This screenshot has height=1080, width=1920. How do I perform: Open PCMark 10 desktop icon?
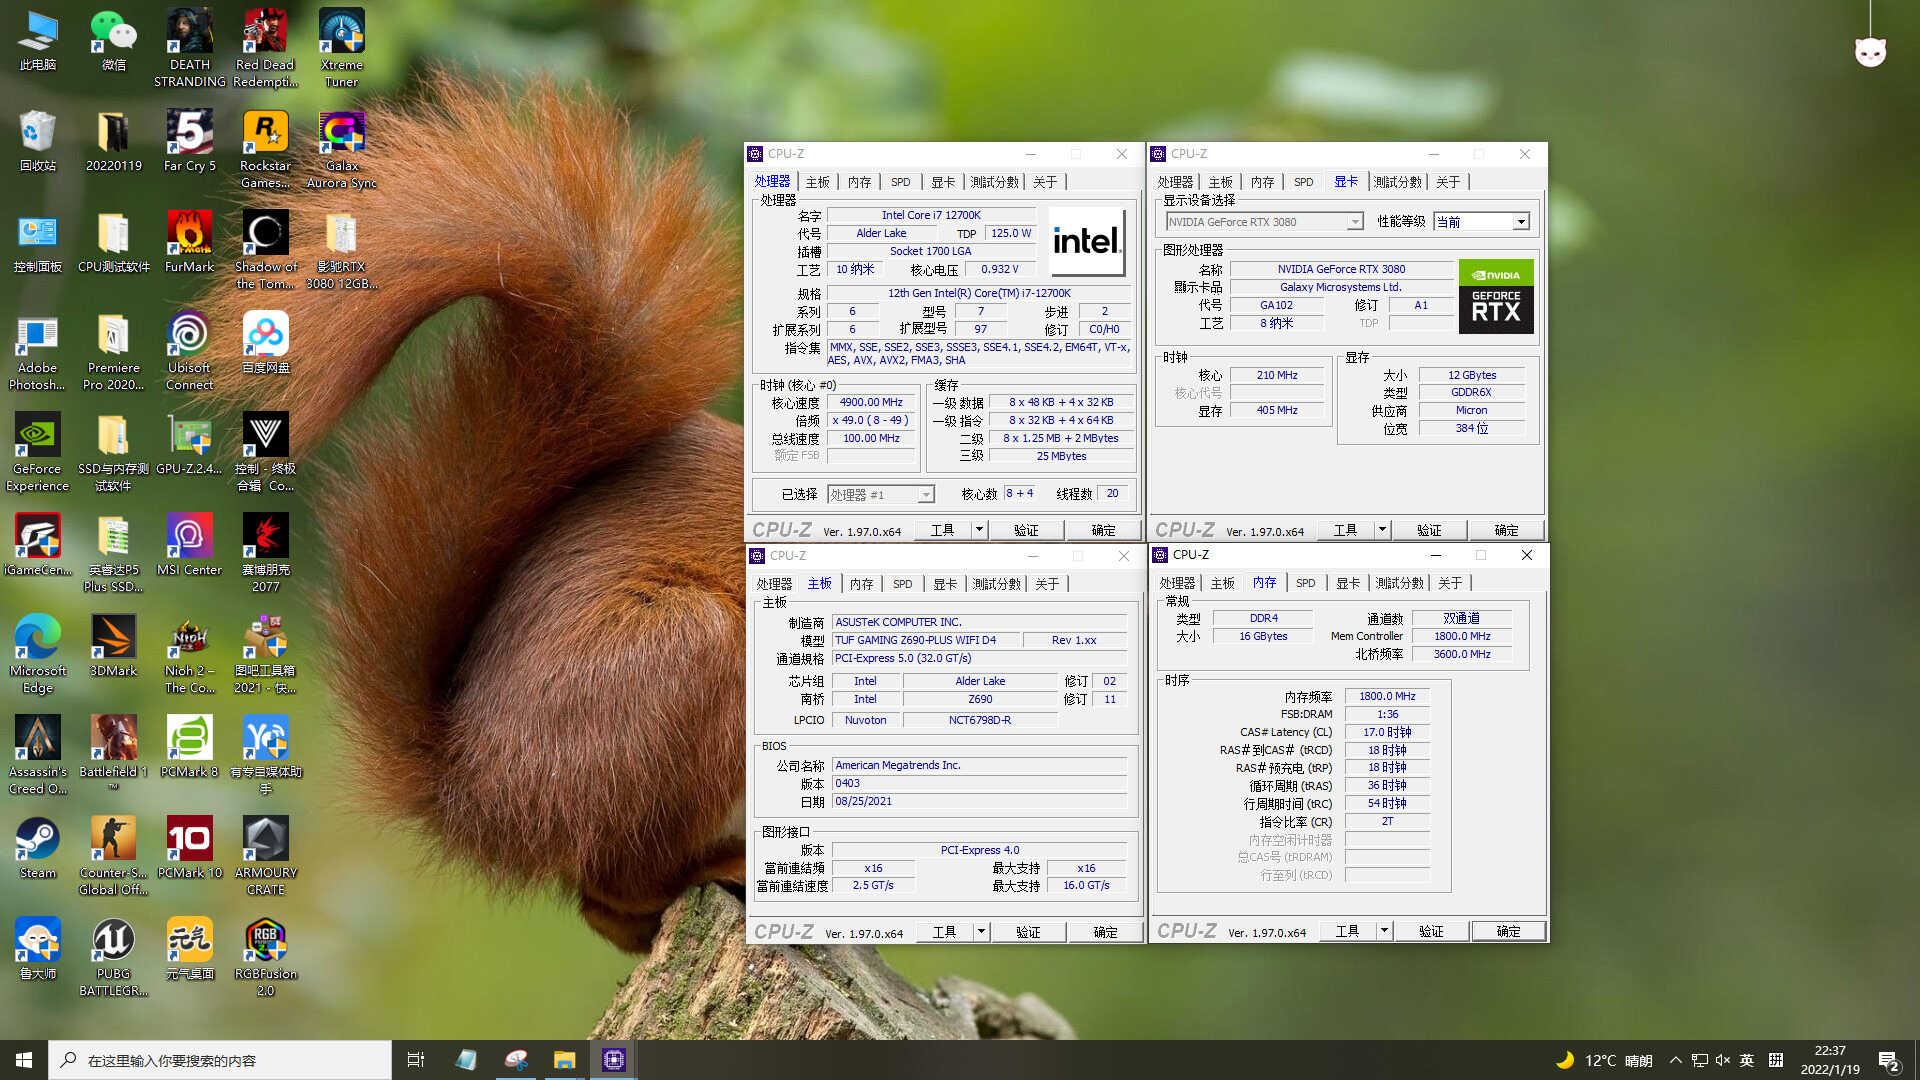click(x=190, y=849)
